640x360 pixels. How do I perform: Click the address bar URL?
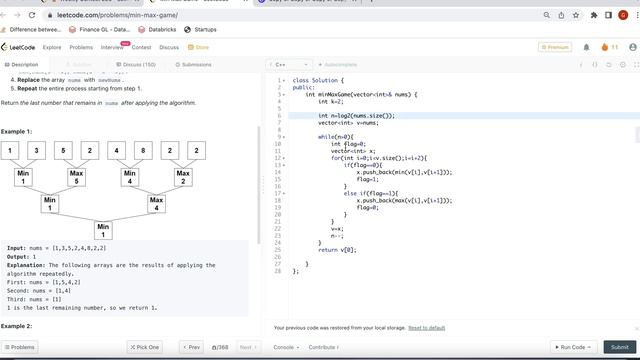pyautogui.click(x=117, y=15)
